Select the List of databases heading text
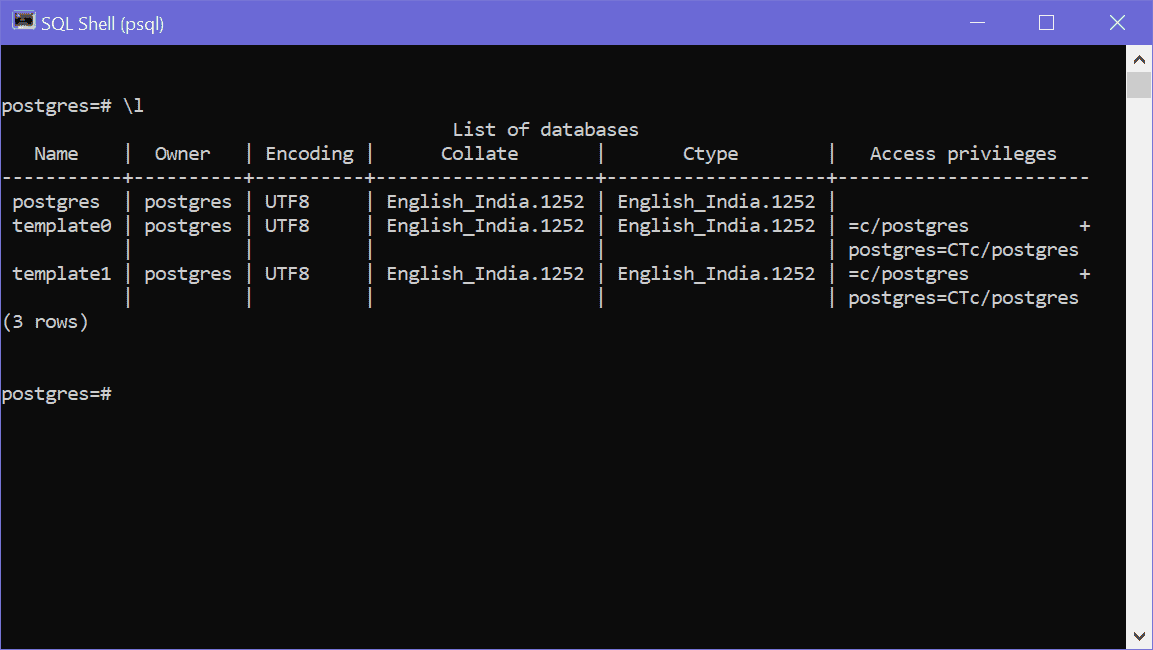Viewport: 1153px width, 650px height. 546,129
